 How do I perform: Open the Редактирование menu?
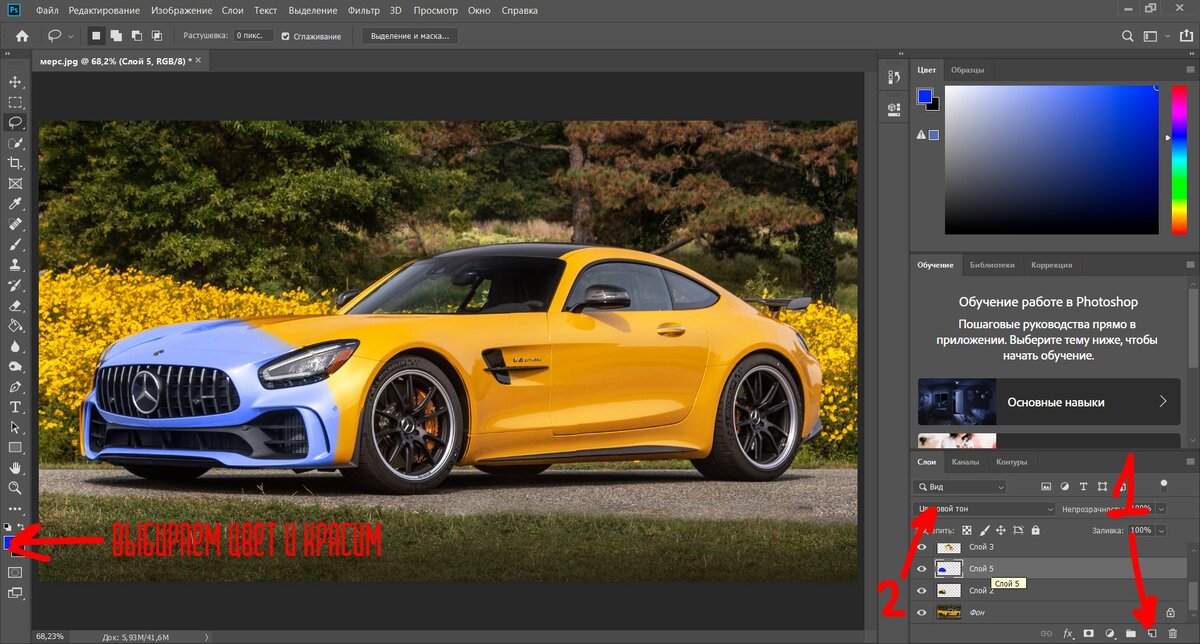click(105, 11)
